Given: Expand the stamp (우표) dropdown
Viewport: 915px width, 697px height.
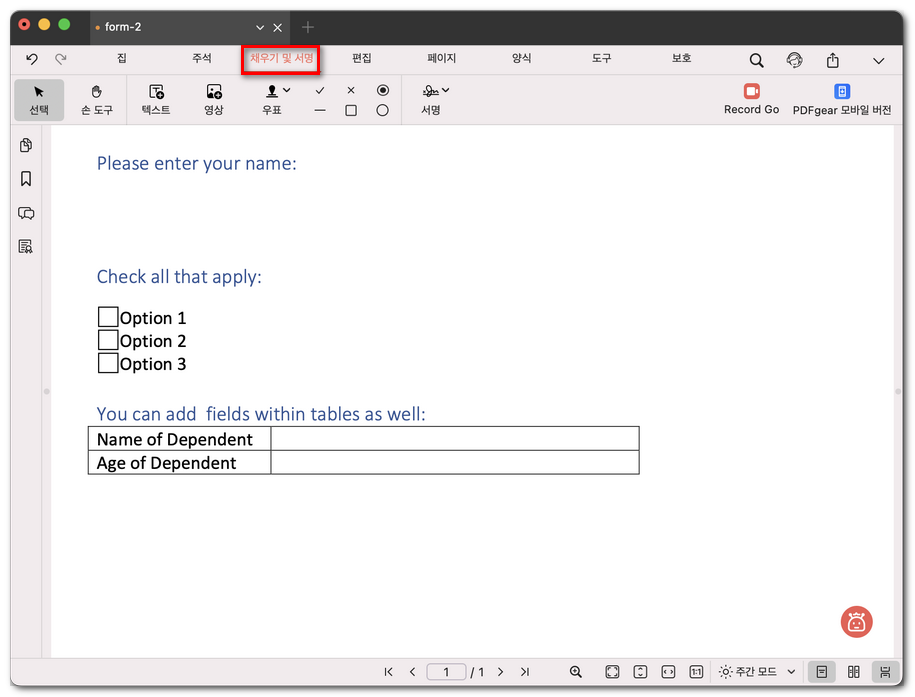Looking at the screenshot, I should (x=287, y=91).
